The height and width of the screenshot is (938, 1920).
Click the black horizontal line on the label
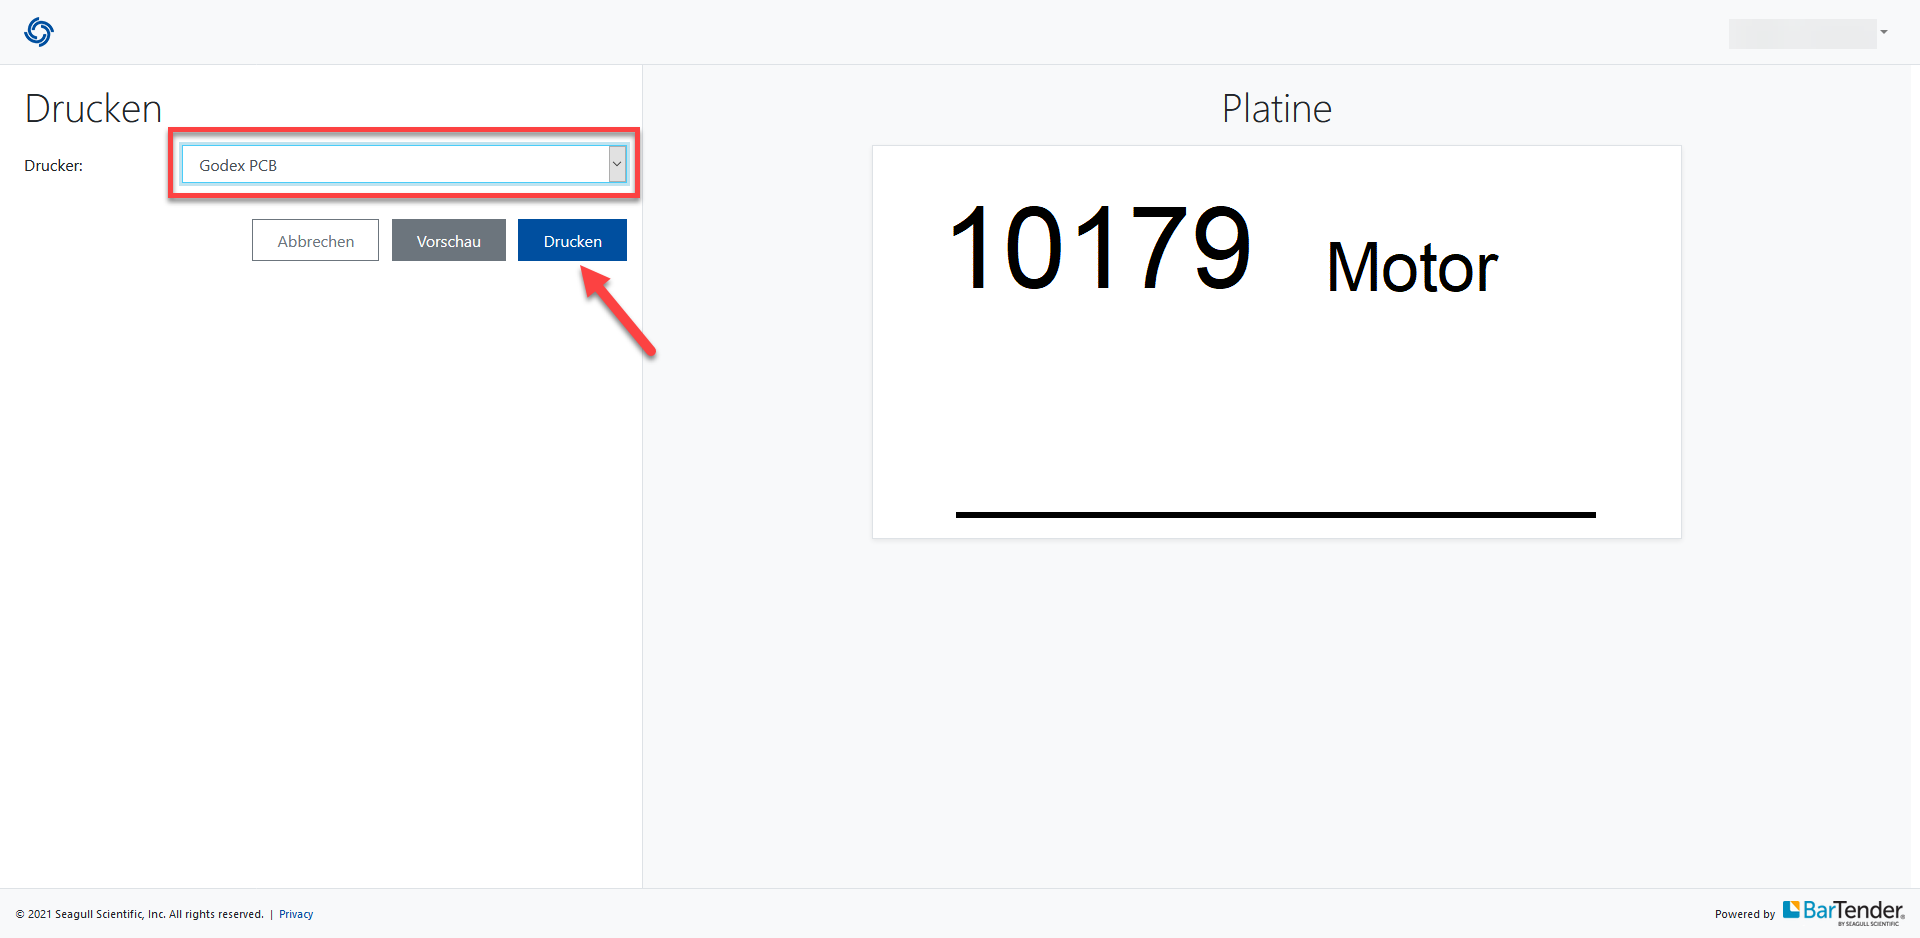coord(1275,515)
